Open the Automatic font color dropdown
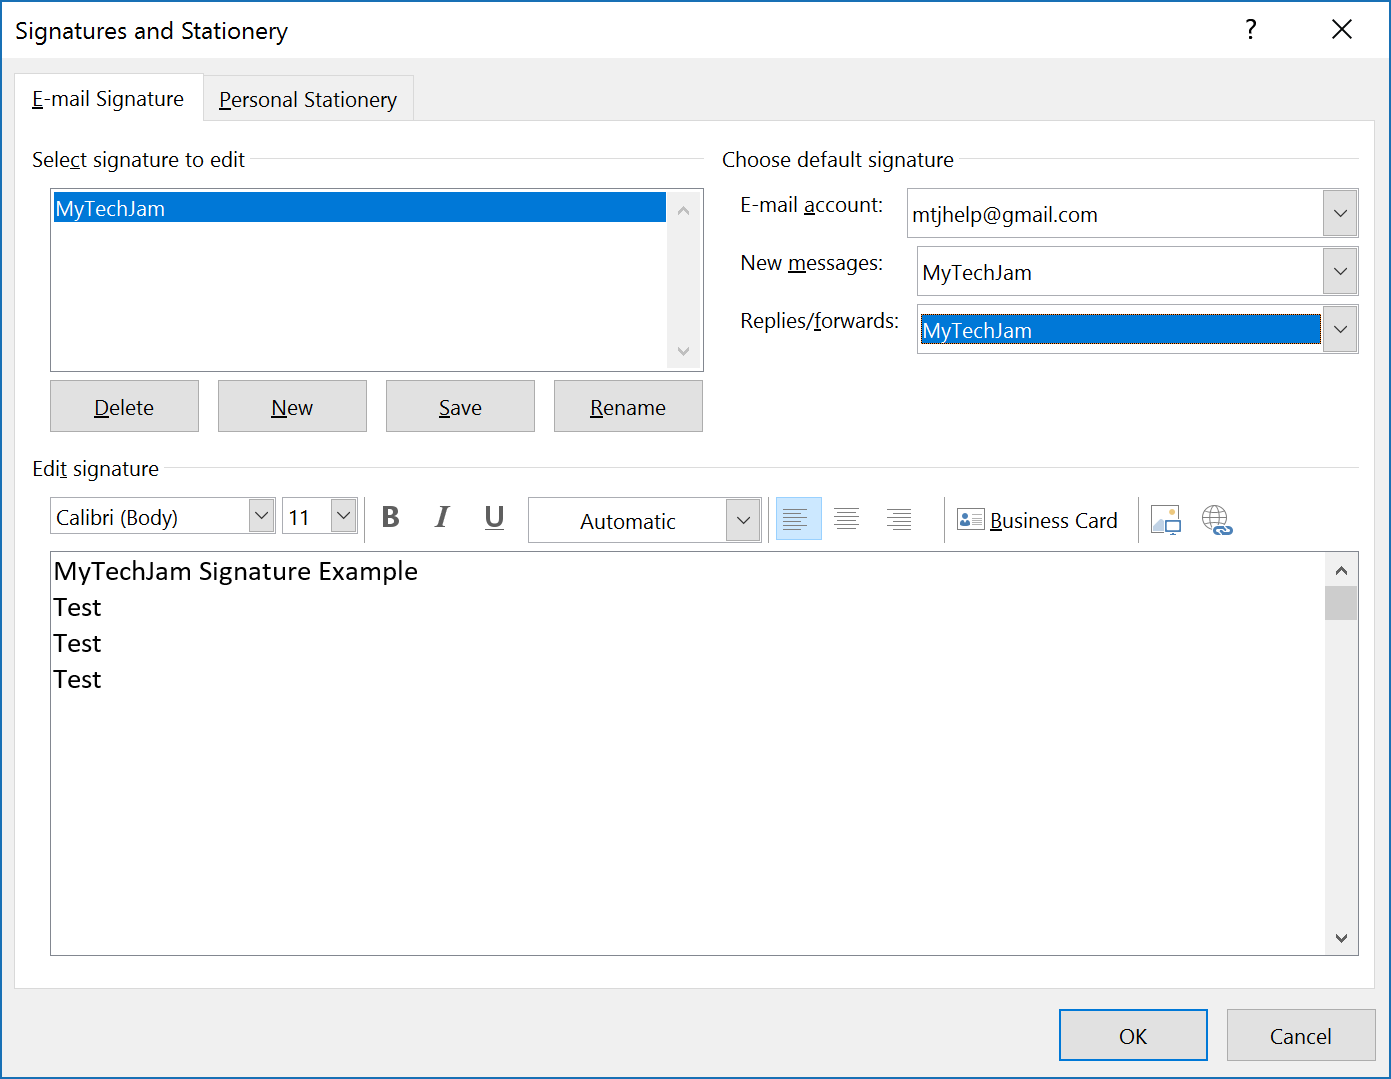Image resolution: width=1391 pixels, height=1079 pixels. [743, 520]
